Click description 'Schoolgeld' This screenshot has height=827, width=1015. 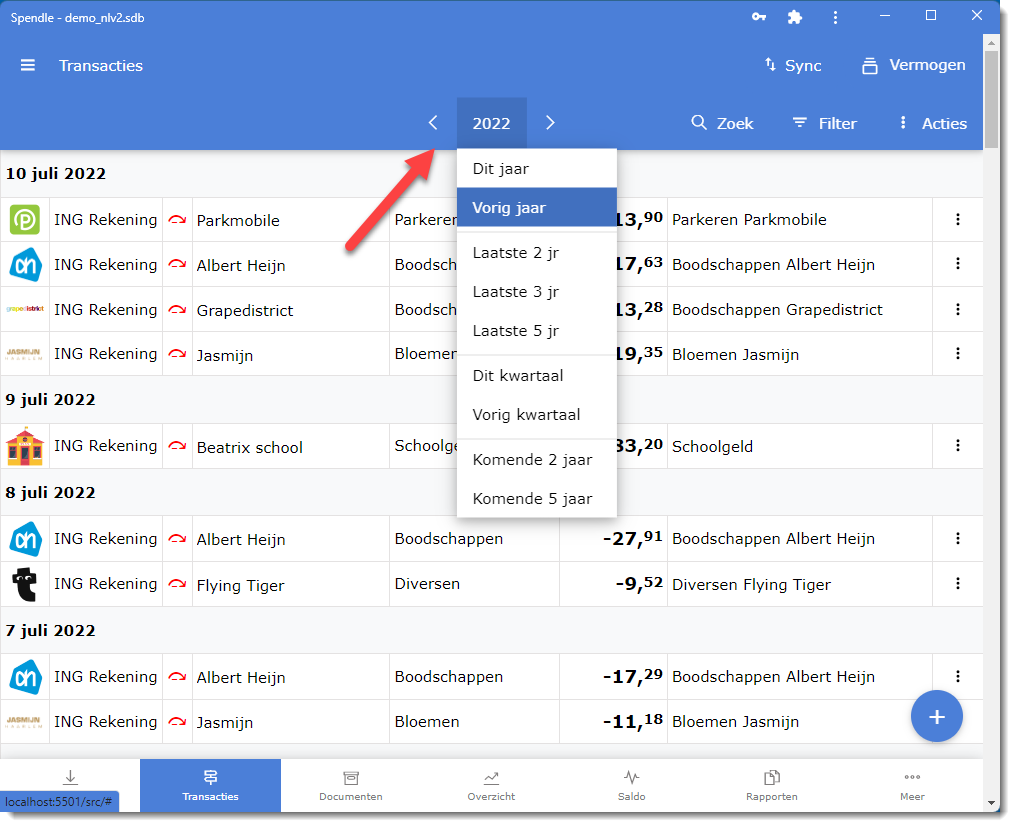coord(712,447)
